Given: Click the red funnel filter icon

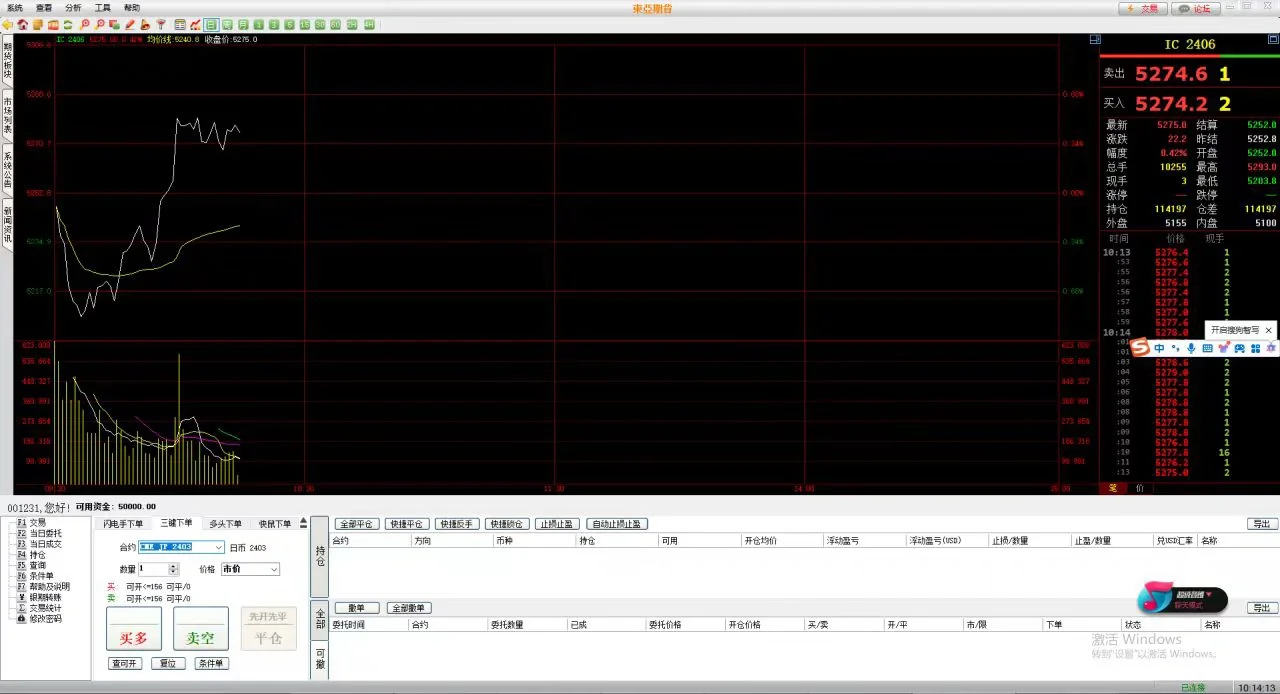Looking at the screenshot, I should (161, 24).
